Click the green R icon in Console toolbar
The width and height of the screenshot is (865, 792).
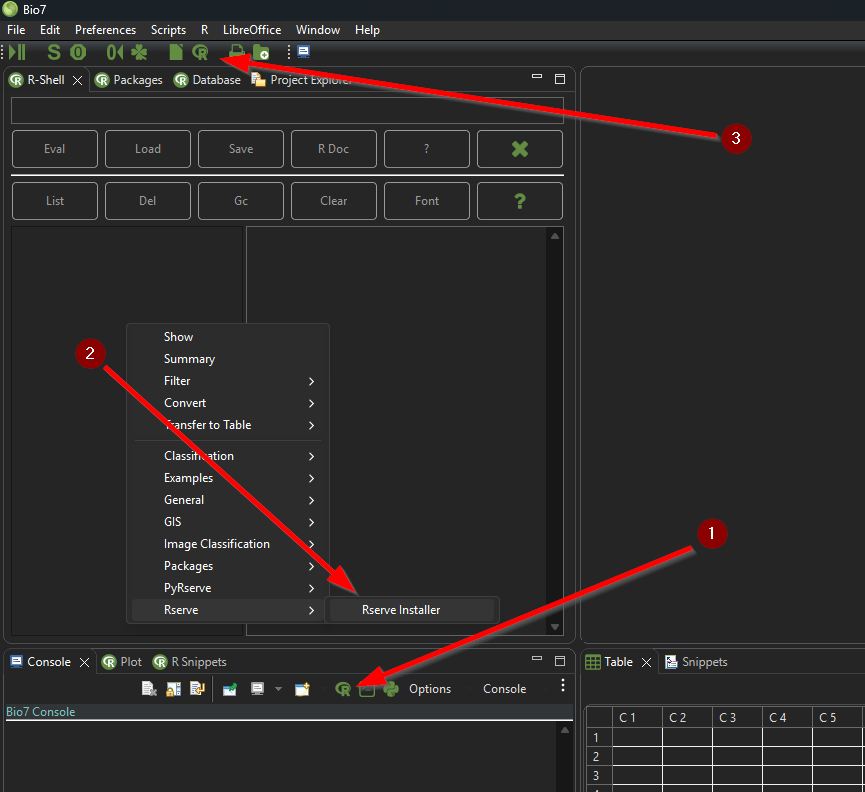point(343,688)
